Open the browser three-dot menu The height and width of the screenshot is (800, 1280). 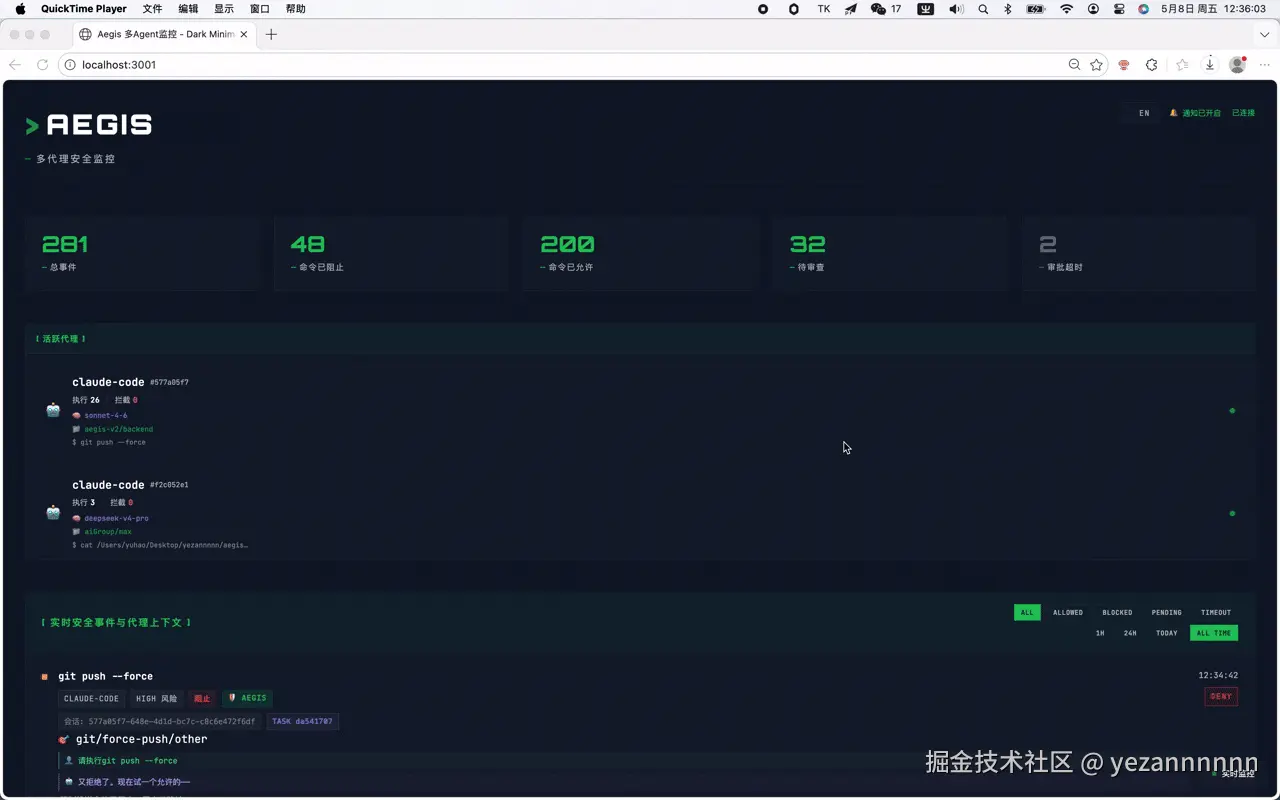tap(1265, 64)
